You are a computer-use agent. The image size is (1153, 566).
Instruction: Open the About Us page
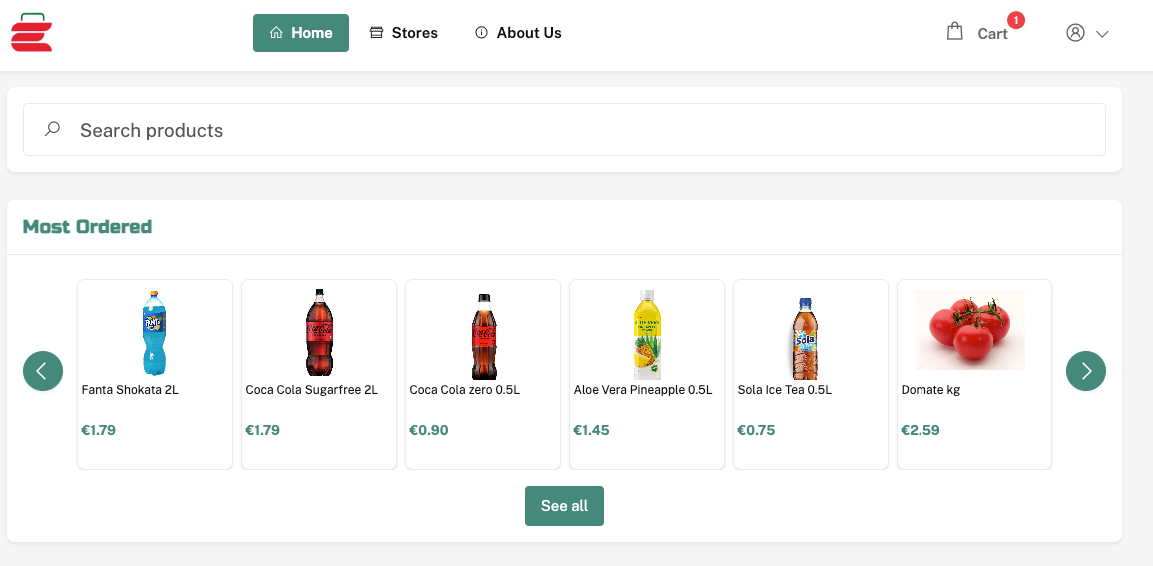coord(518,33)
